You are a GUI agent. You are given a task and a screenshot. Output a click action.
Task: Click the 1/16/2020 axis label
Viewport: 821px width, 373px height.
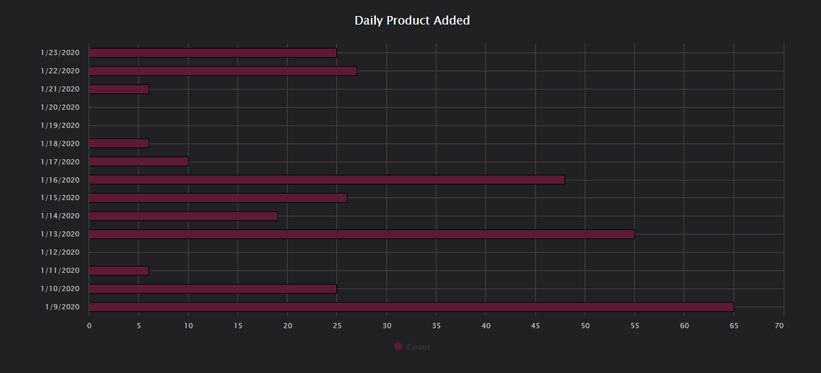(60, 180)
